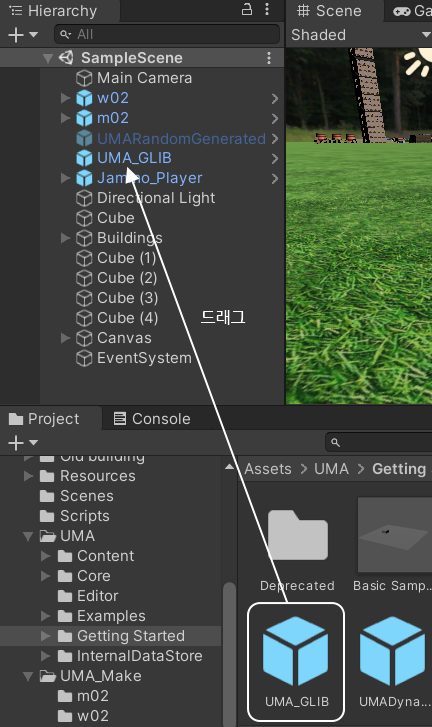Select the Scripts folder
Image resolution: width=432 pixels, height=727 pixels.
85,516
